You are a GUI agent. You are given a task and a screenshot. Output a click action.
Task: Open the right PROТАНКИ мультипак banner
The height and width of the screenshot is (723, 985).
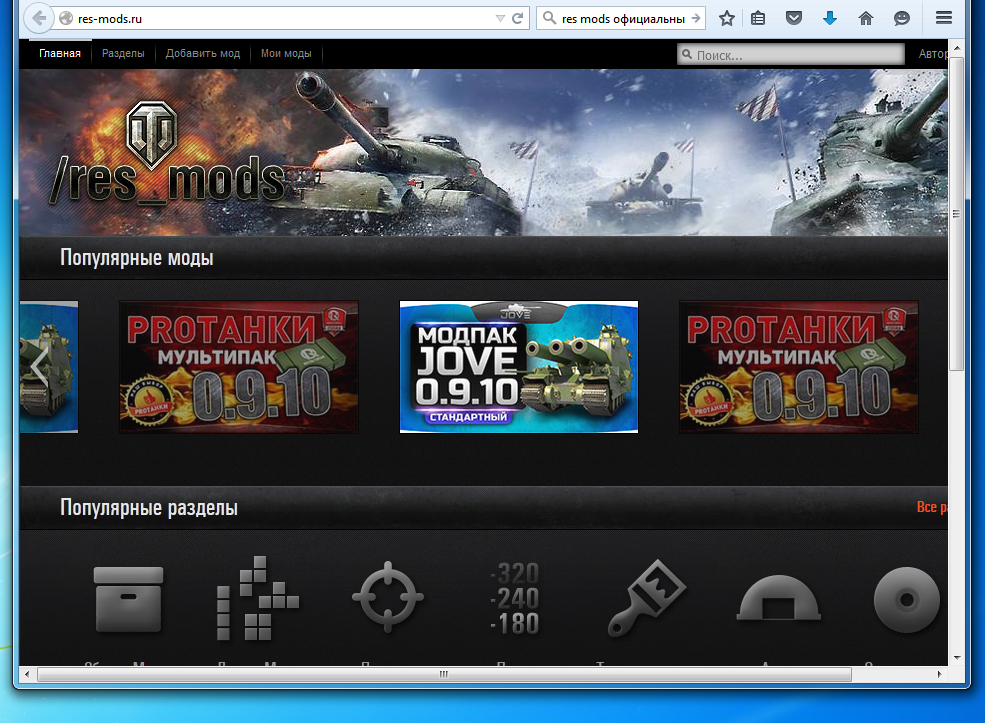click(798, 367)
